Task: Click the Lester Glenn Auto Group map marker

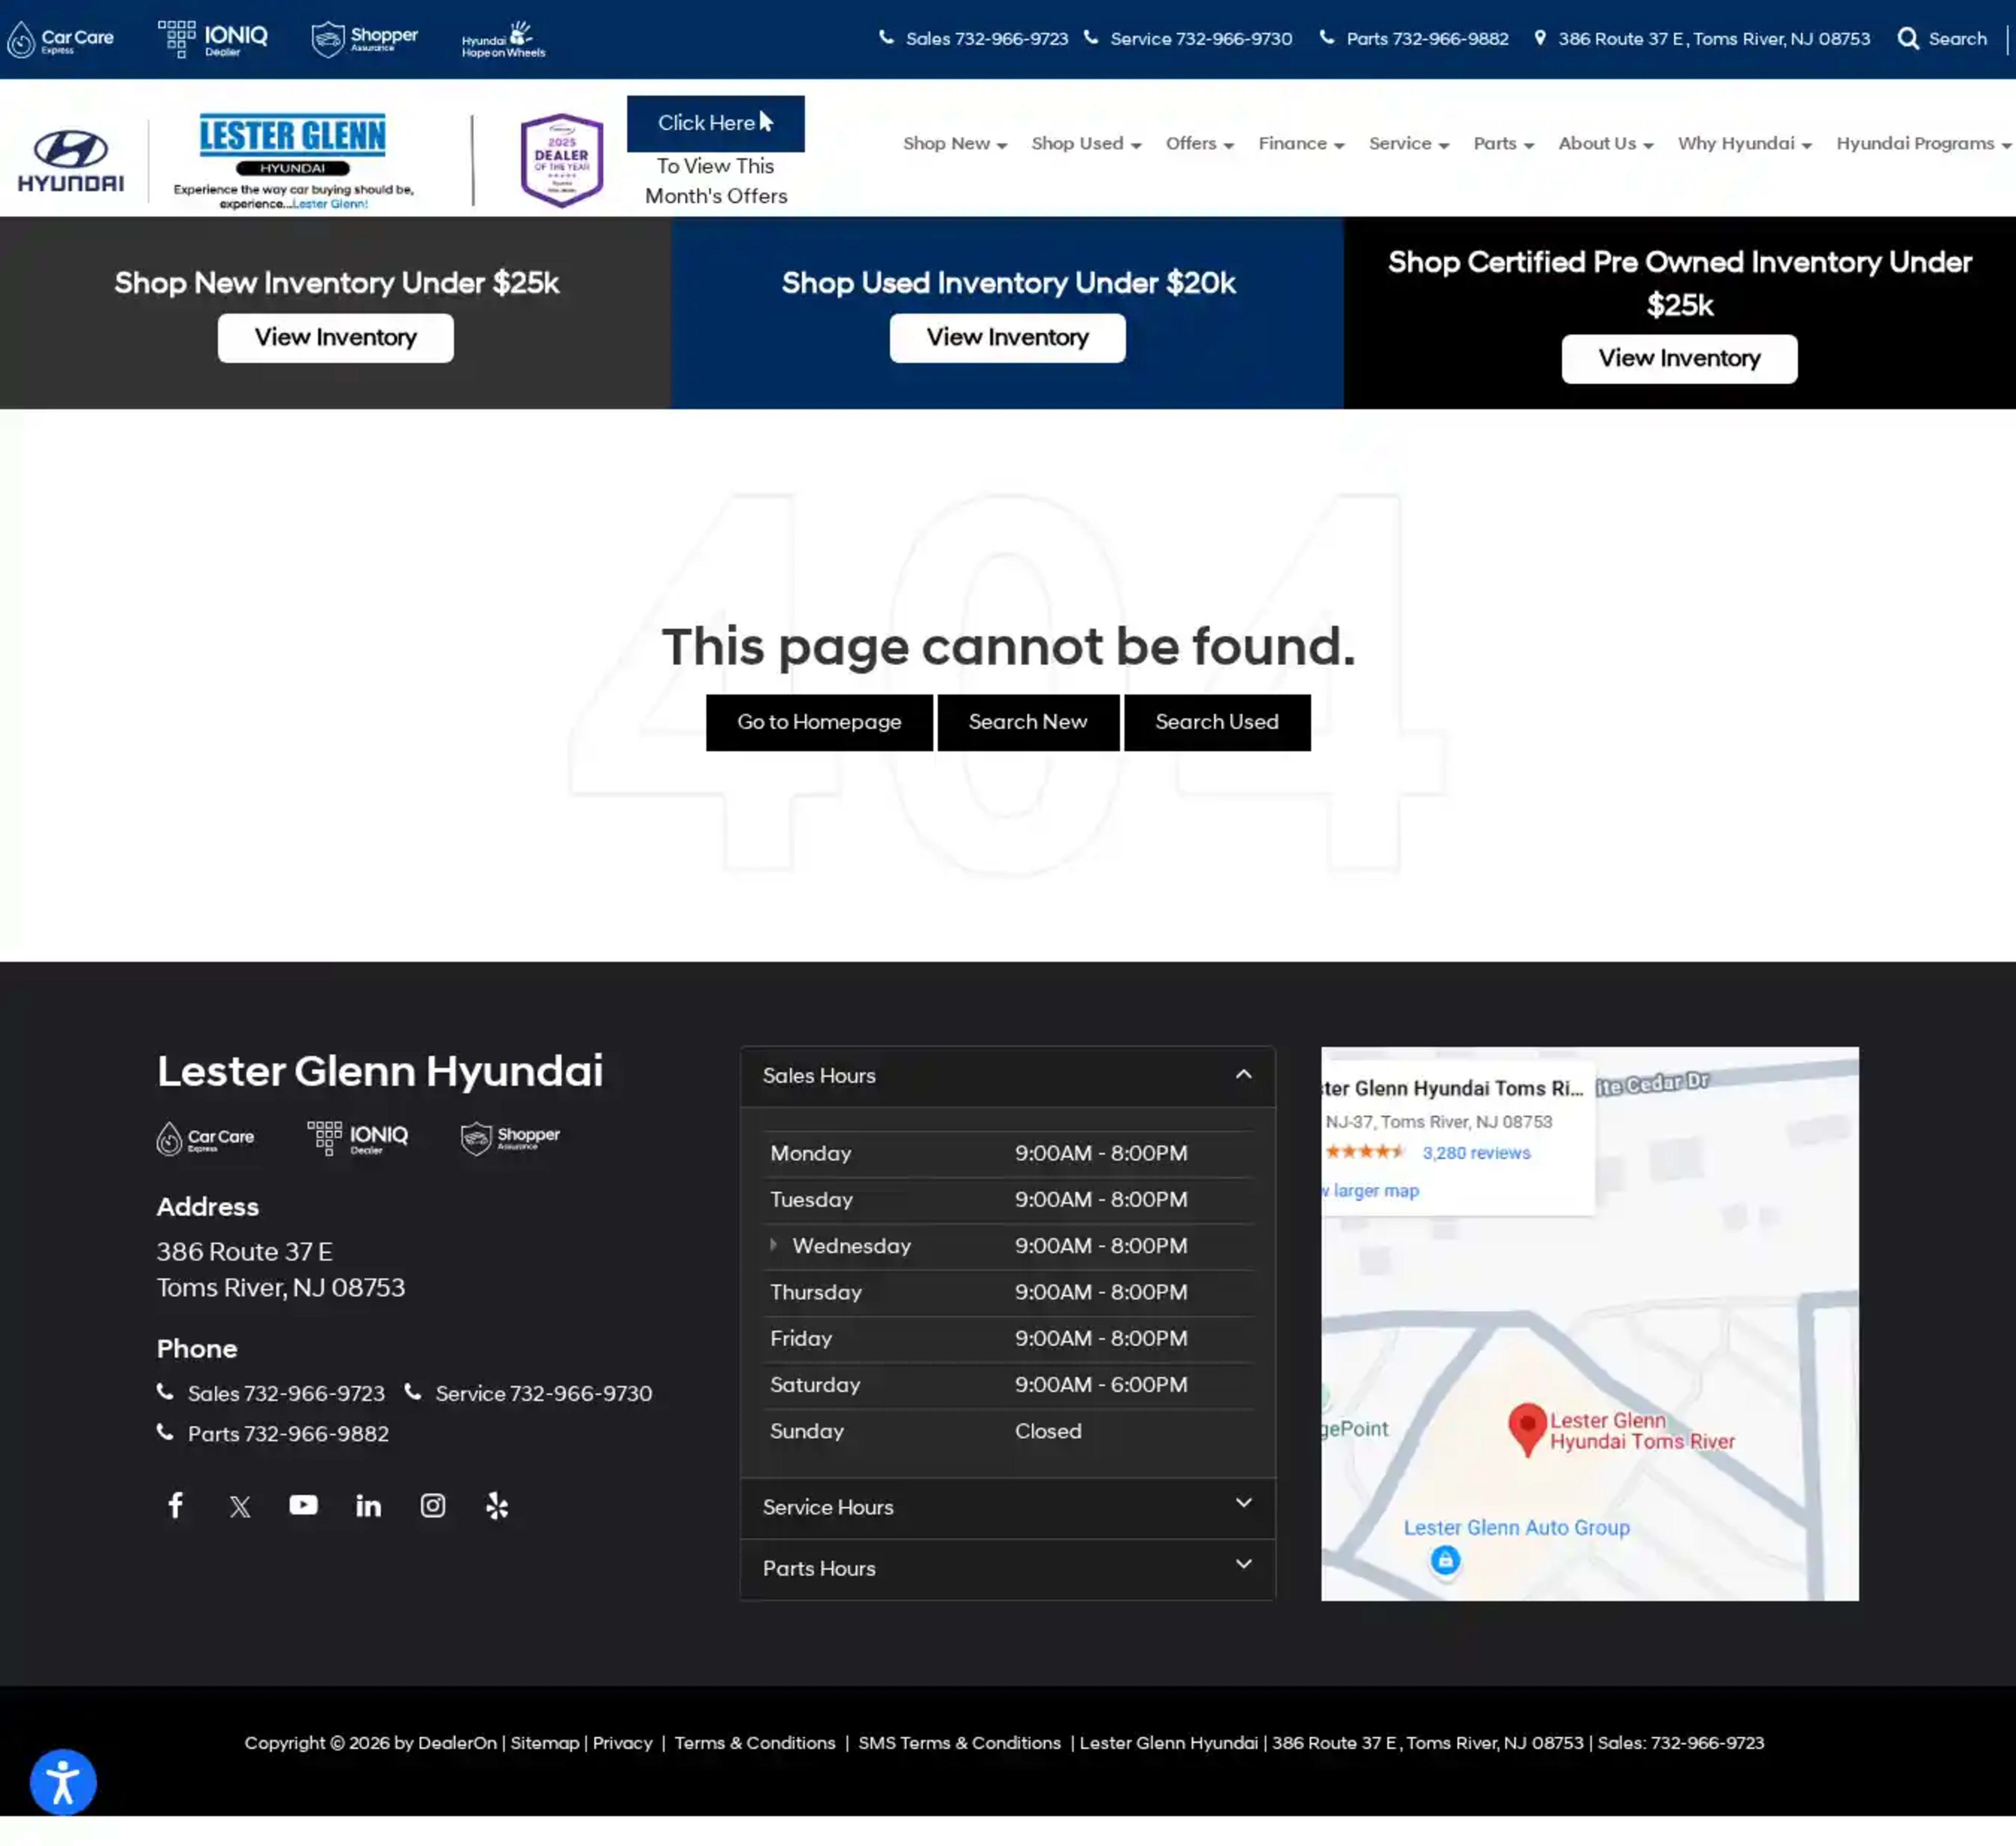Action: coord(1445,1560)
